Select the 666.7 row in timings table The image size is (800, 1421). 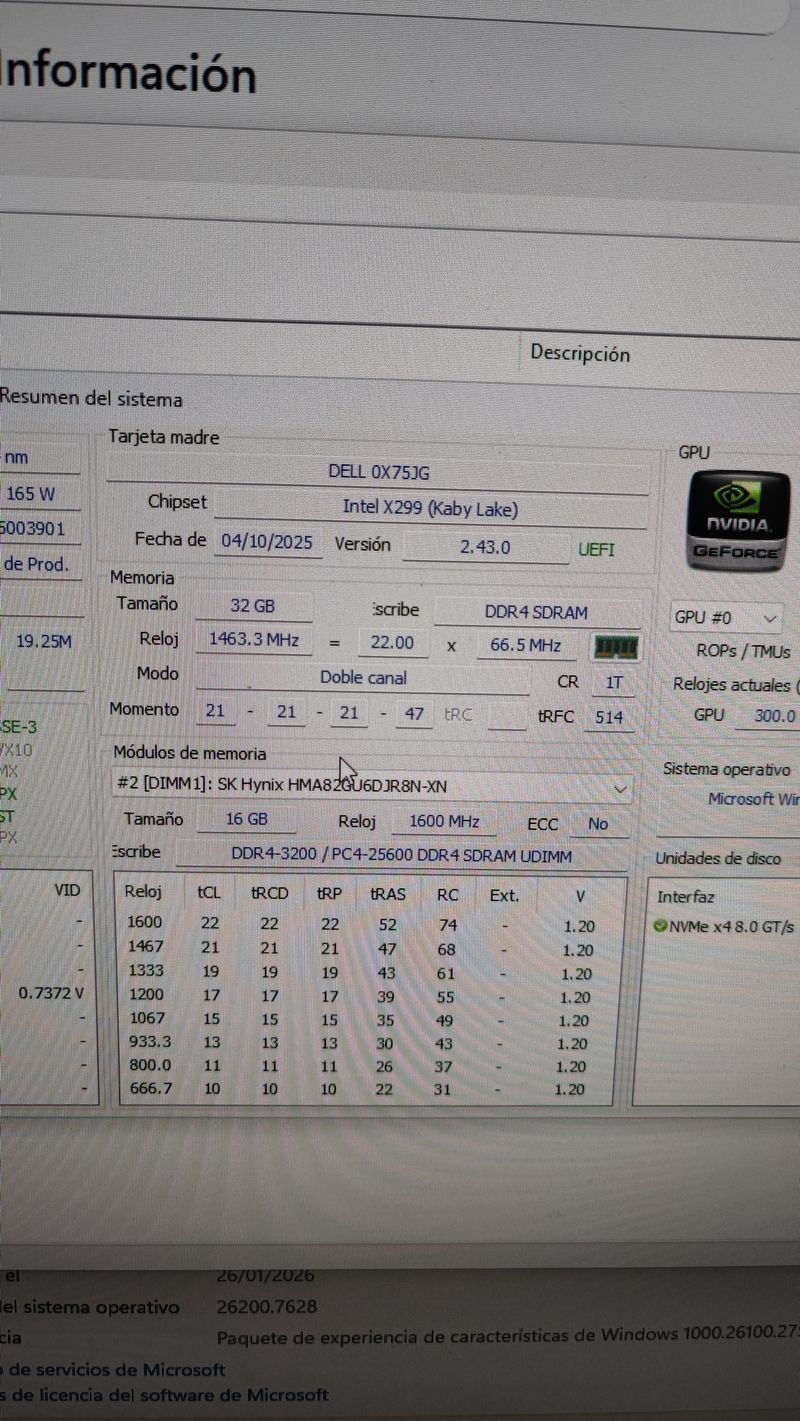point(365,1088)
